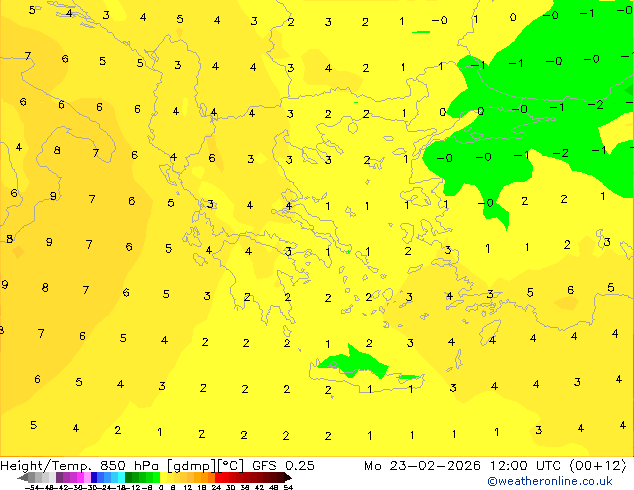Image resolution: width=634 pixels, height=490 pixels.
Task: Open the weatheronline.co.uk link
Action: click(x=550, y=481)
